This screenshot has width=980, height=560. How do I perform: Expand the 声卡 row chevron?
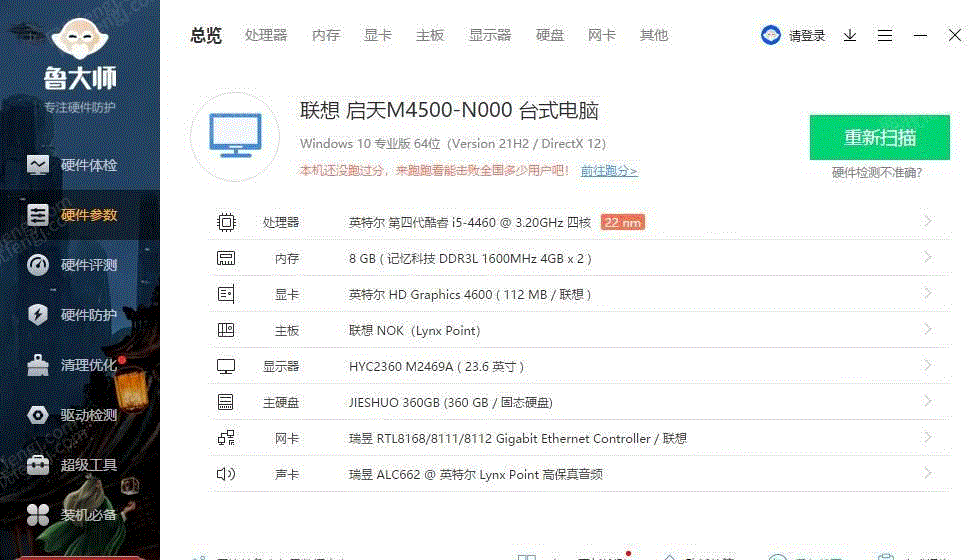pos(928,473)
